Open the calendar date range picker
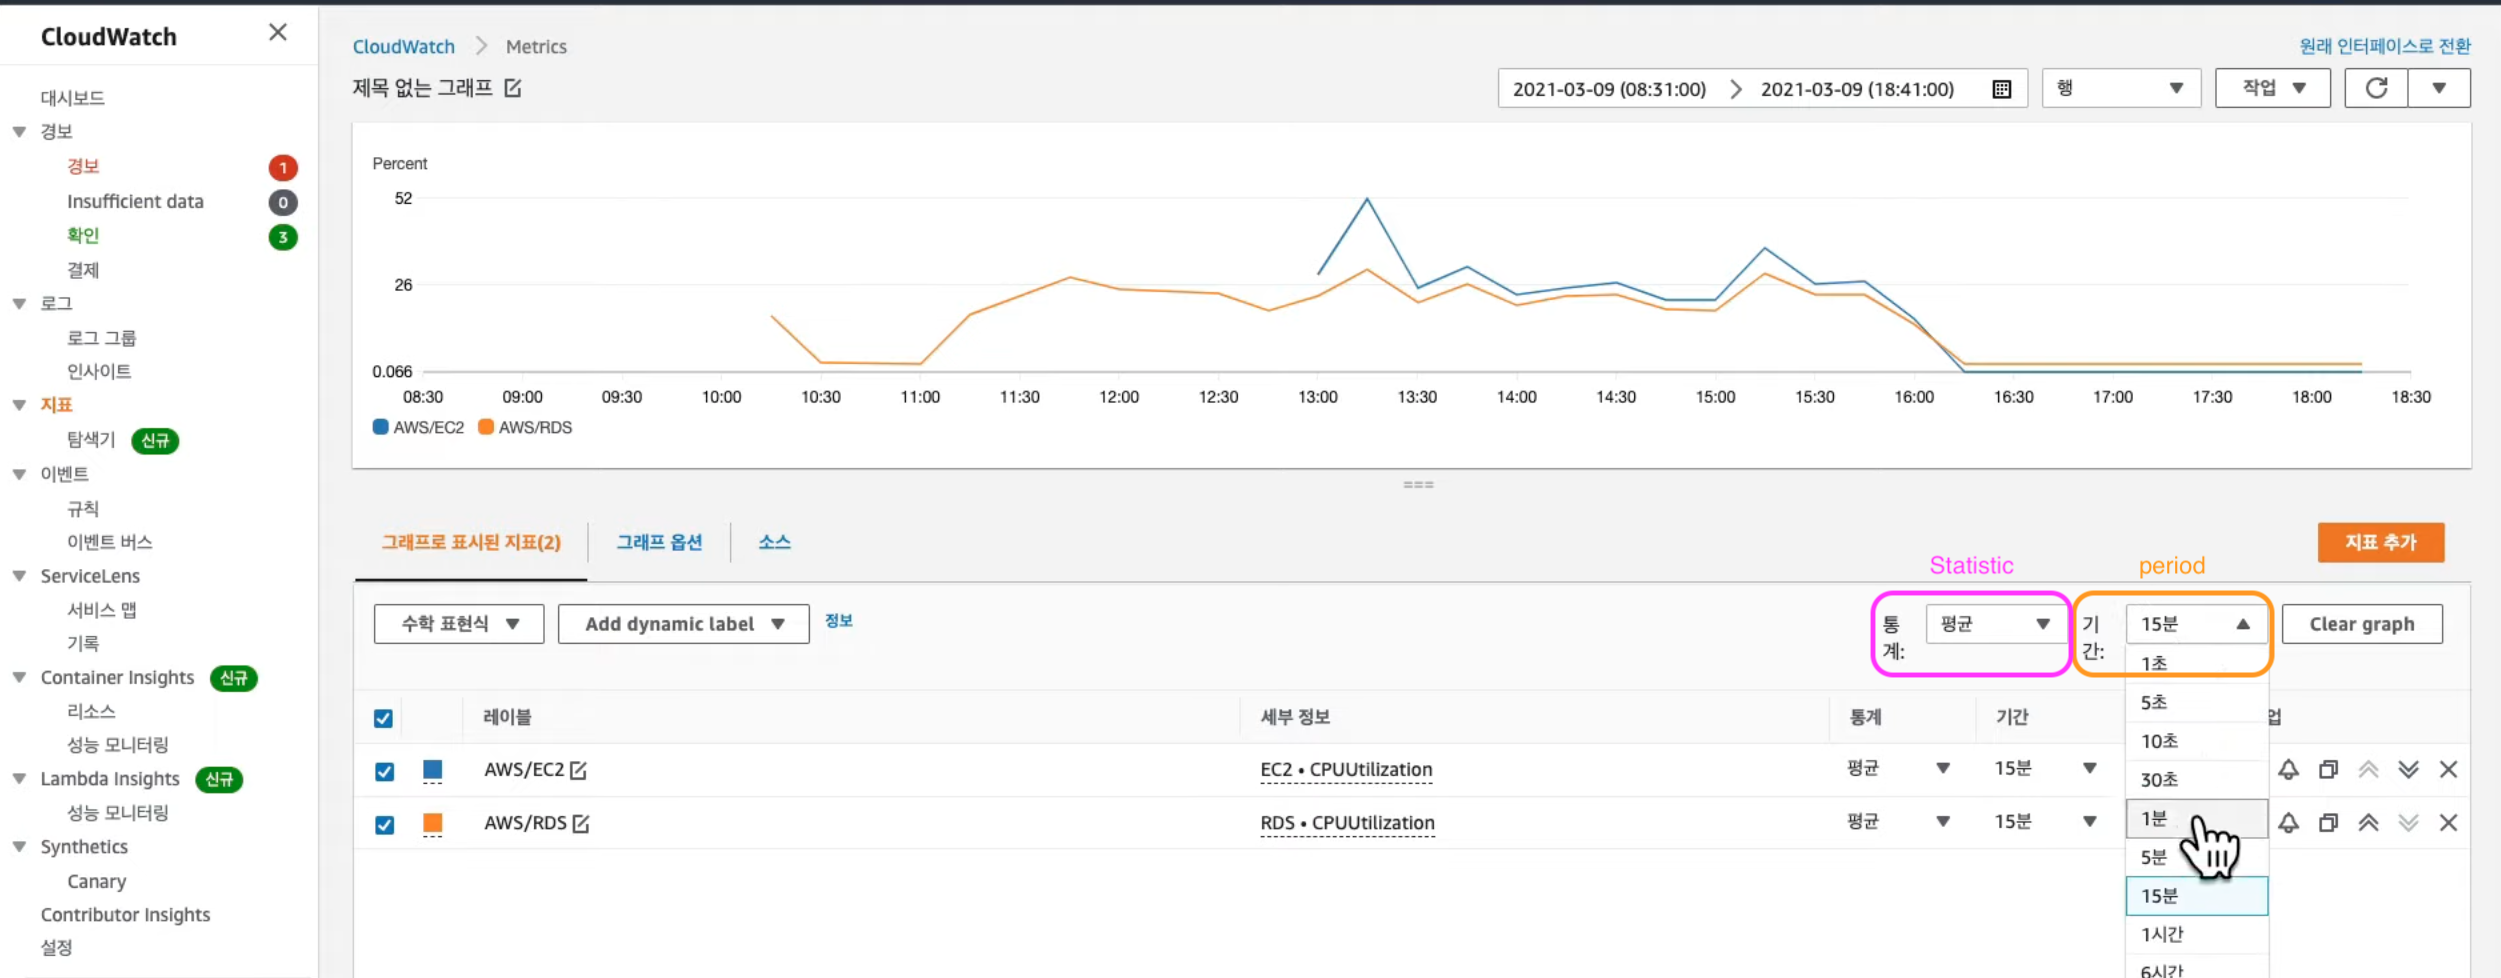Viewport: 2501px width, 978px height. pyautogui.click(x=2001, y=89)
